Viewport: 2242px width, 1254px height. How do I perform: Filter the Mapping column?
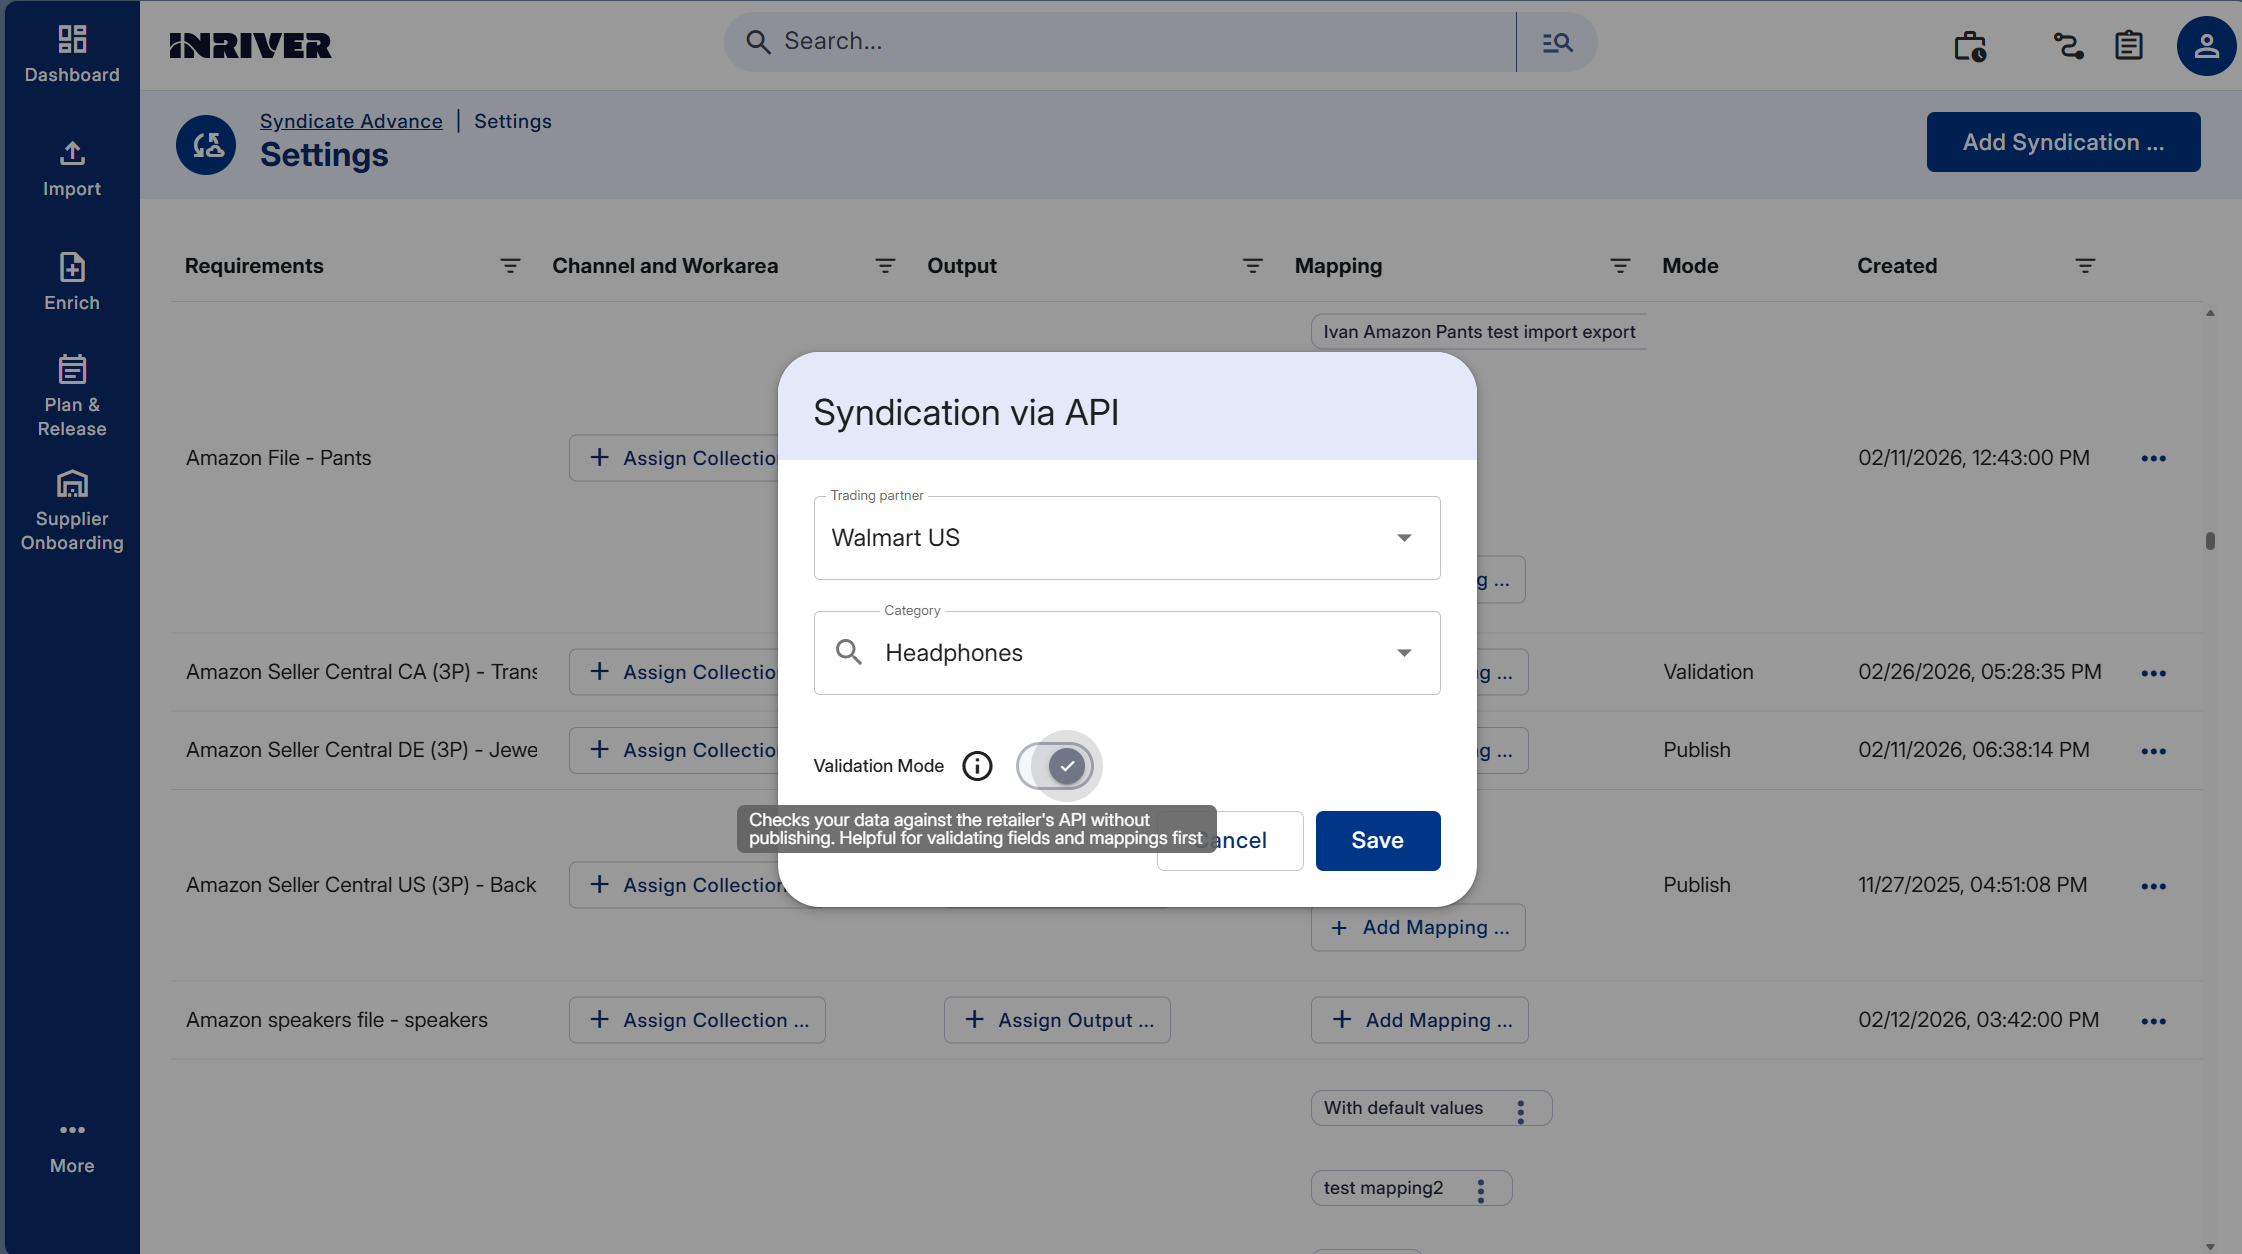click(1620, 266)
